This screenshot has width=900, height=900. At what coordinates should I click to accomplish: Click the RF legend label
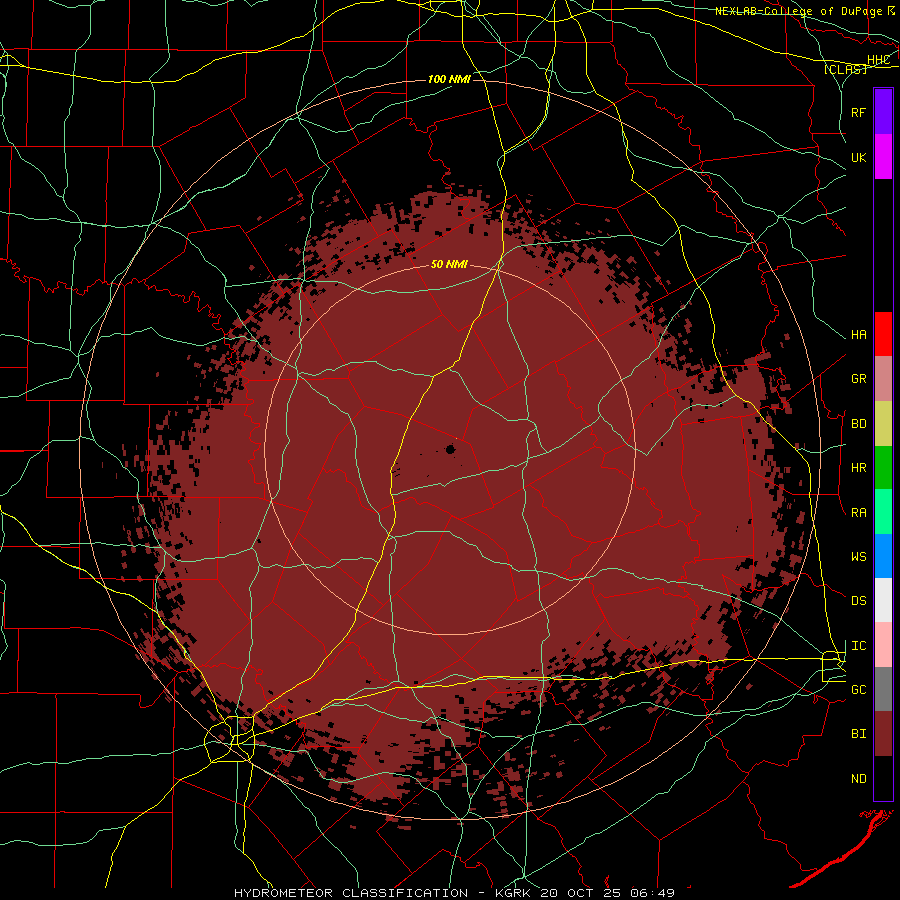tap(859, 112)
